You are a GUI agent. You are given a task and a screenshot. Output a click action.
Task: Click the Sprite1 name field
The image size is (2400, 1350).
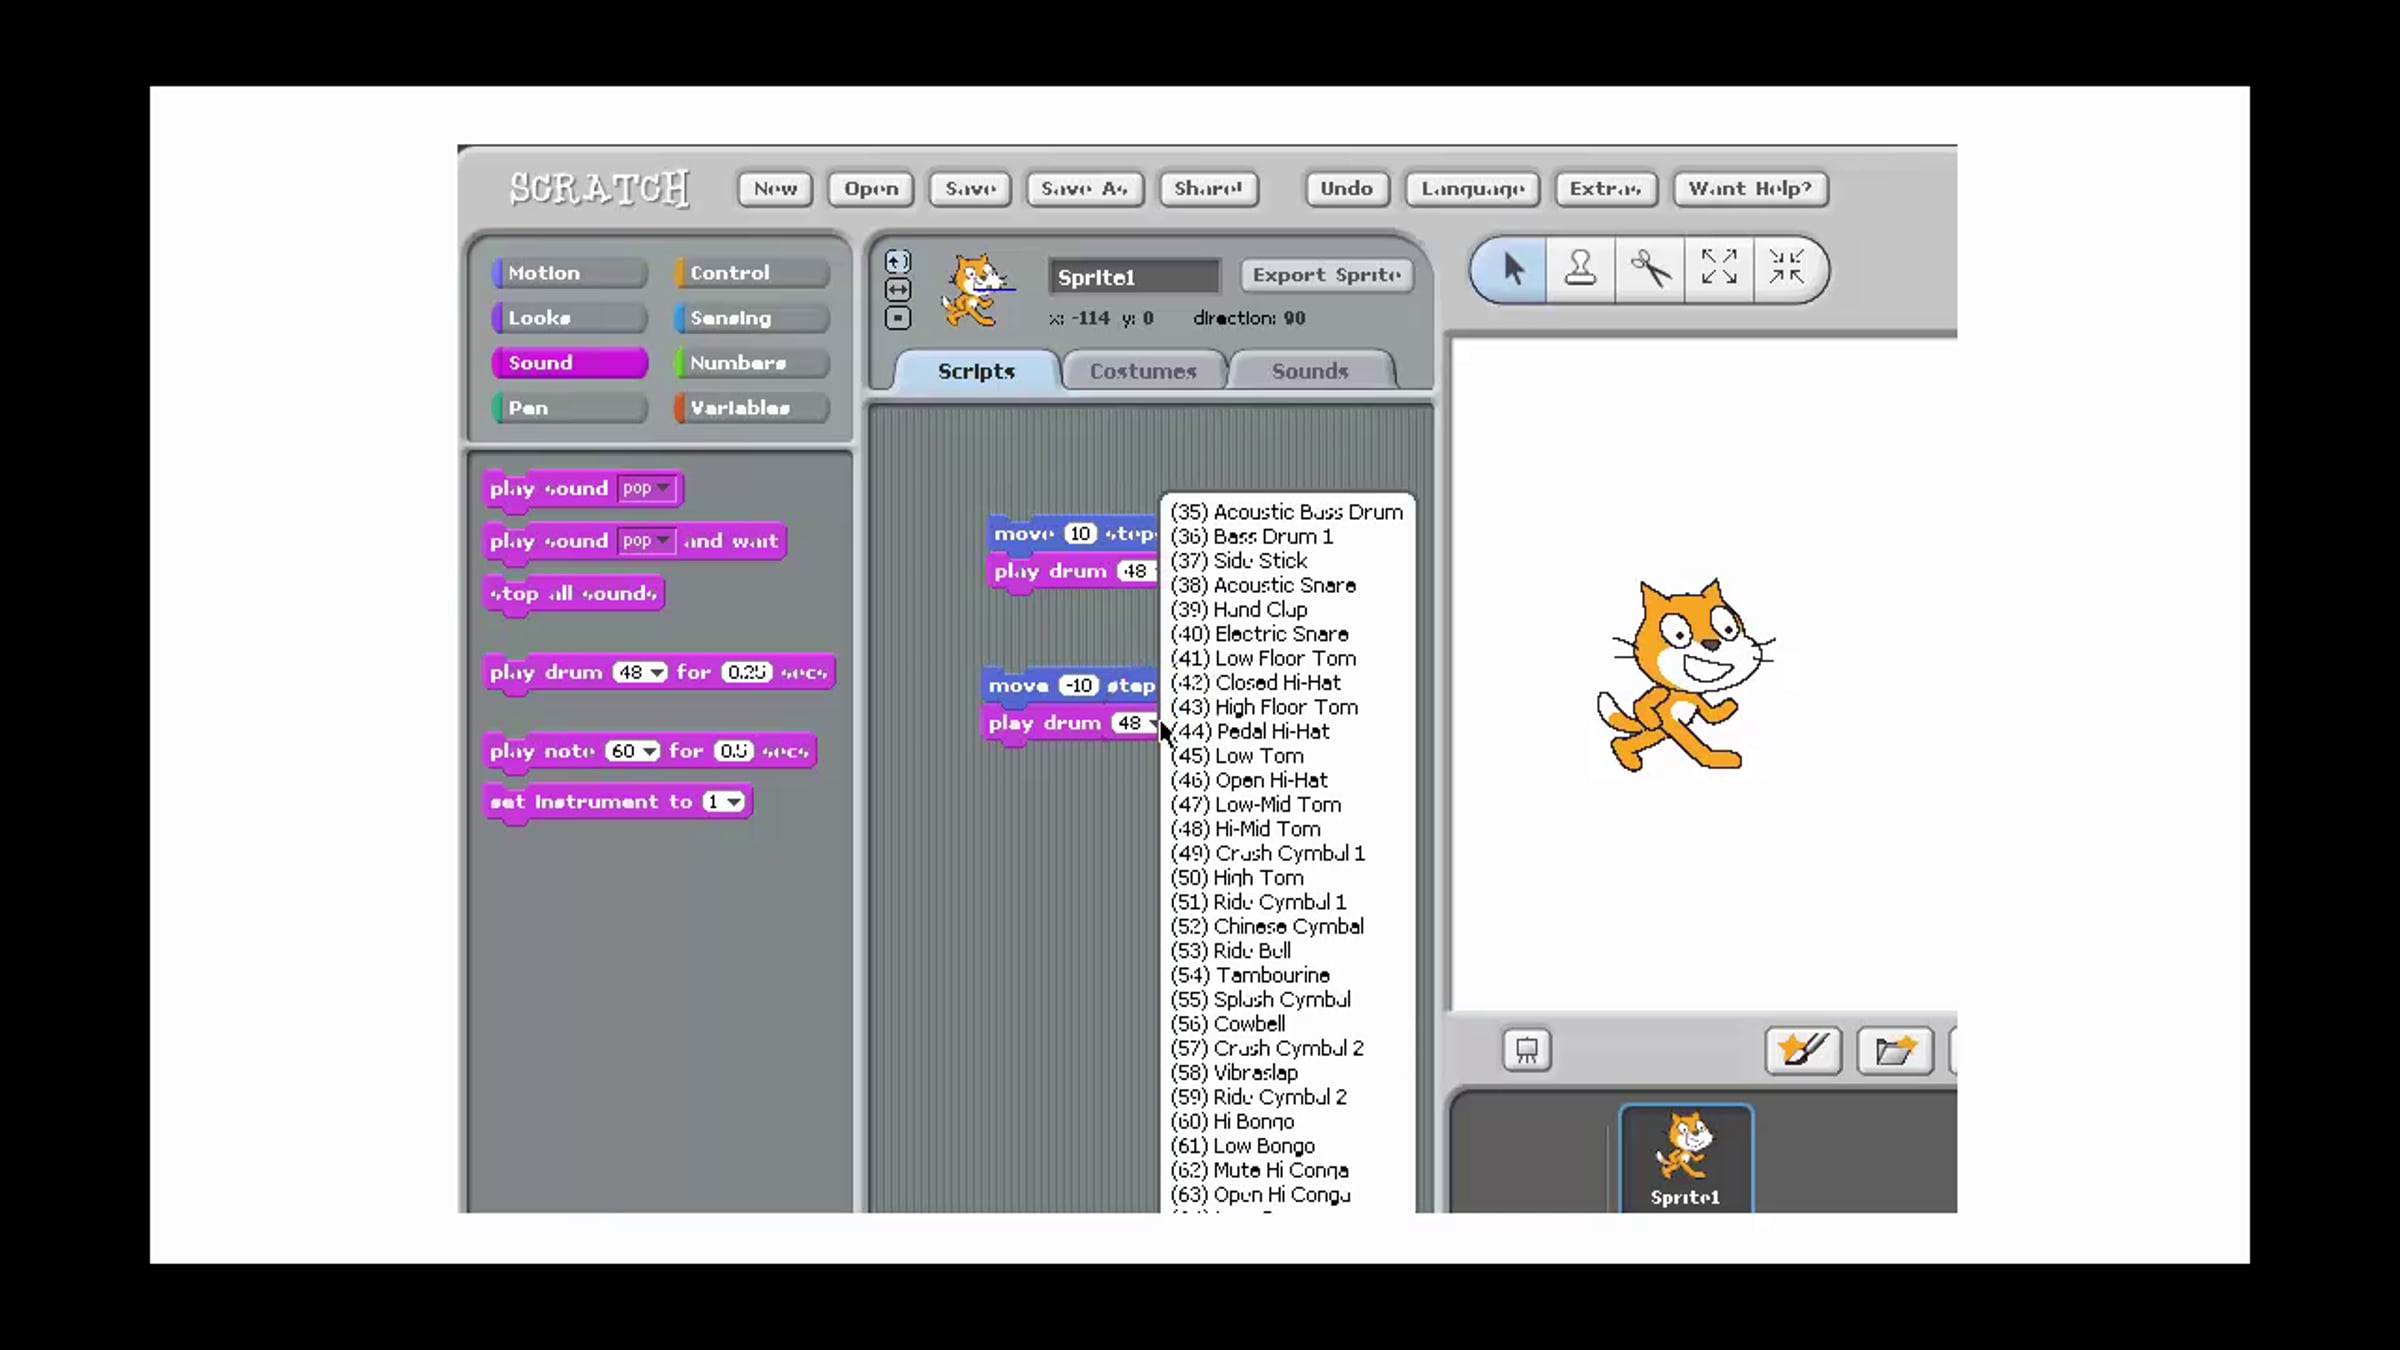pos(1134,277)
